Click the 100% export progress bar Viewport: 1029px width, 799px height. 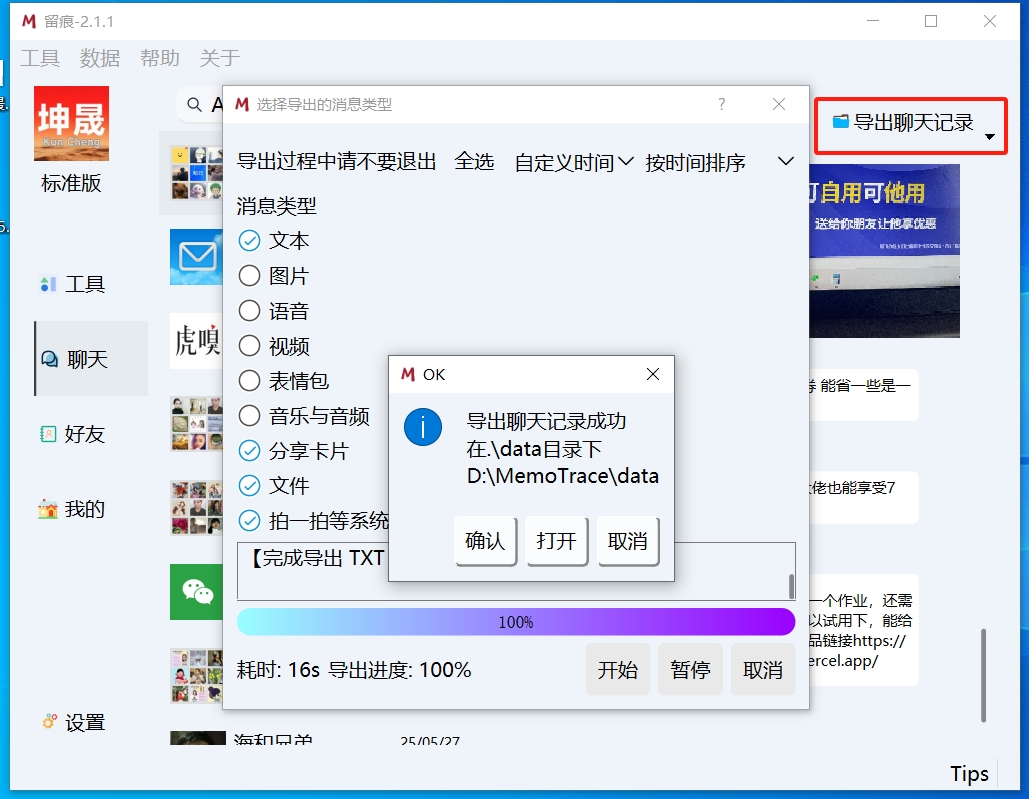(x=516, y=621)
